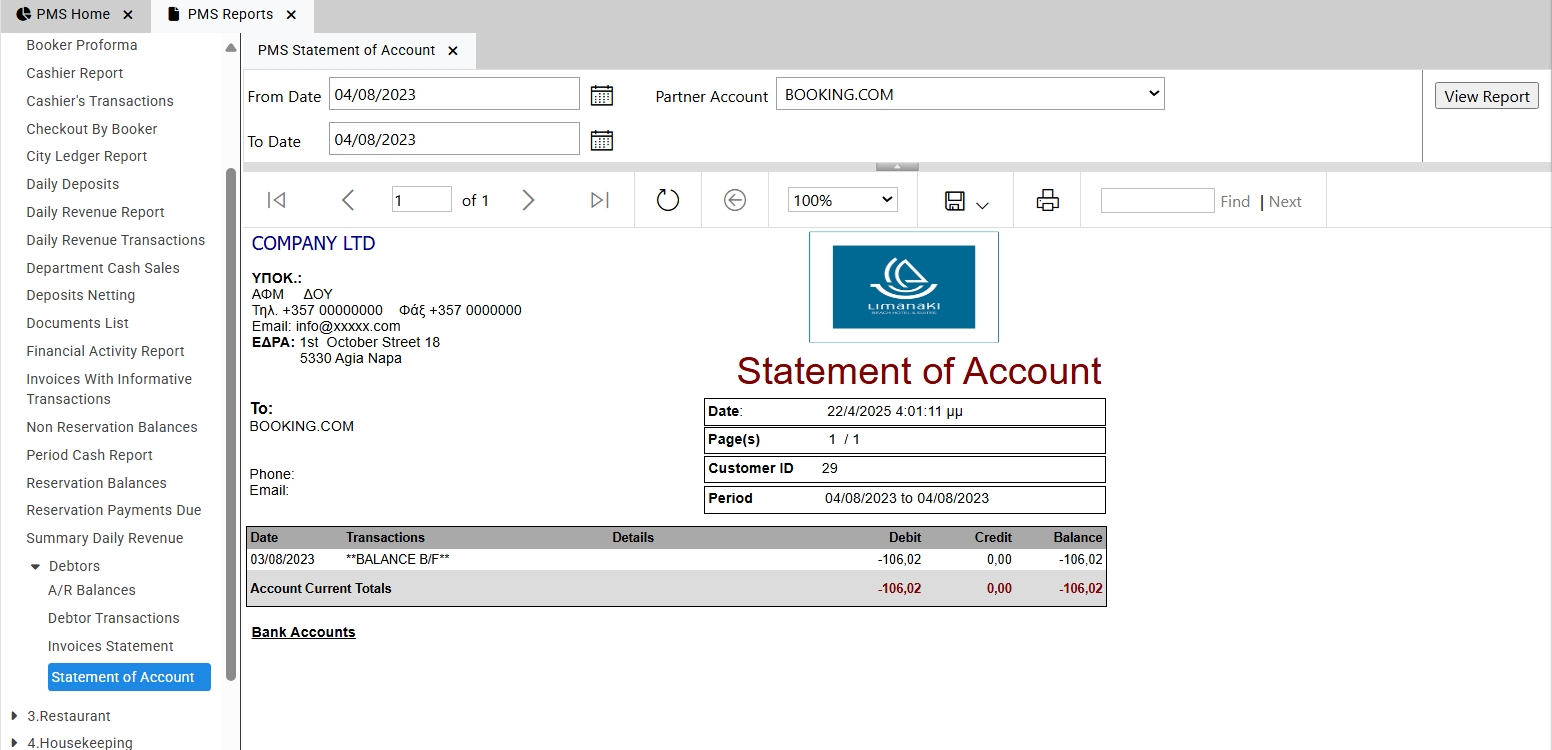Open Daily Deposits report
The height and width of the screenshot is (750, 1552).
tap(73, 184)
